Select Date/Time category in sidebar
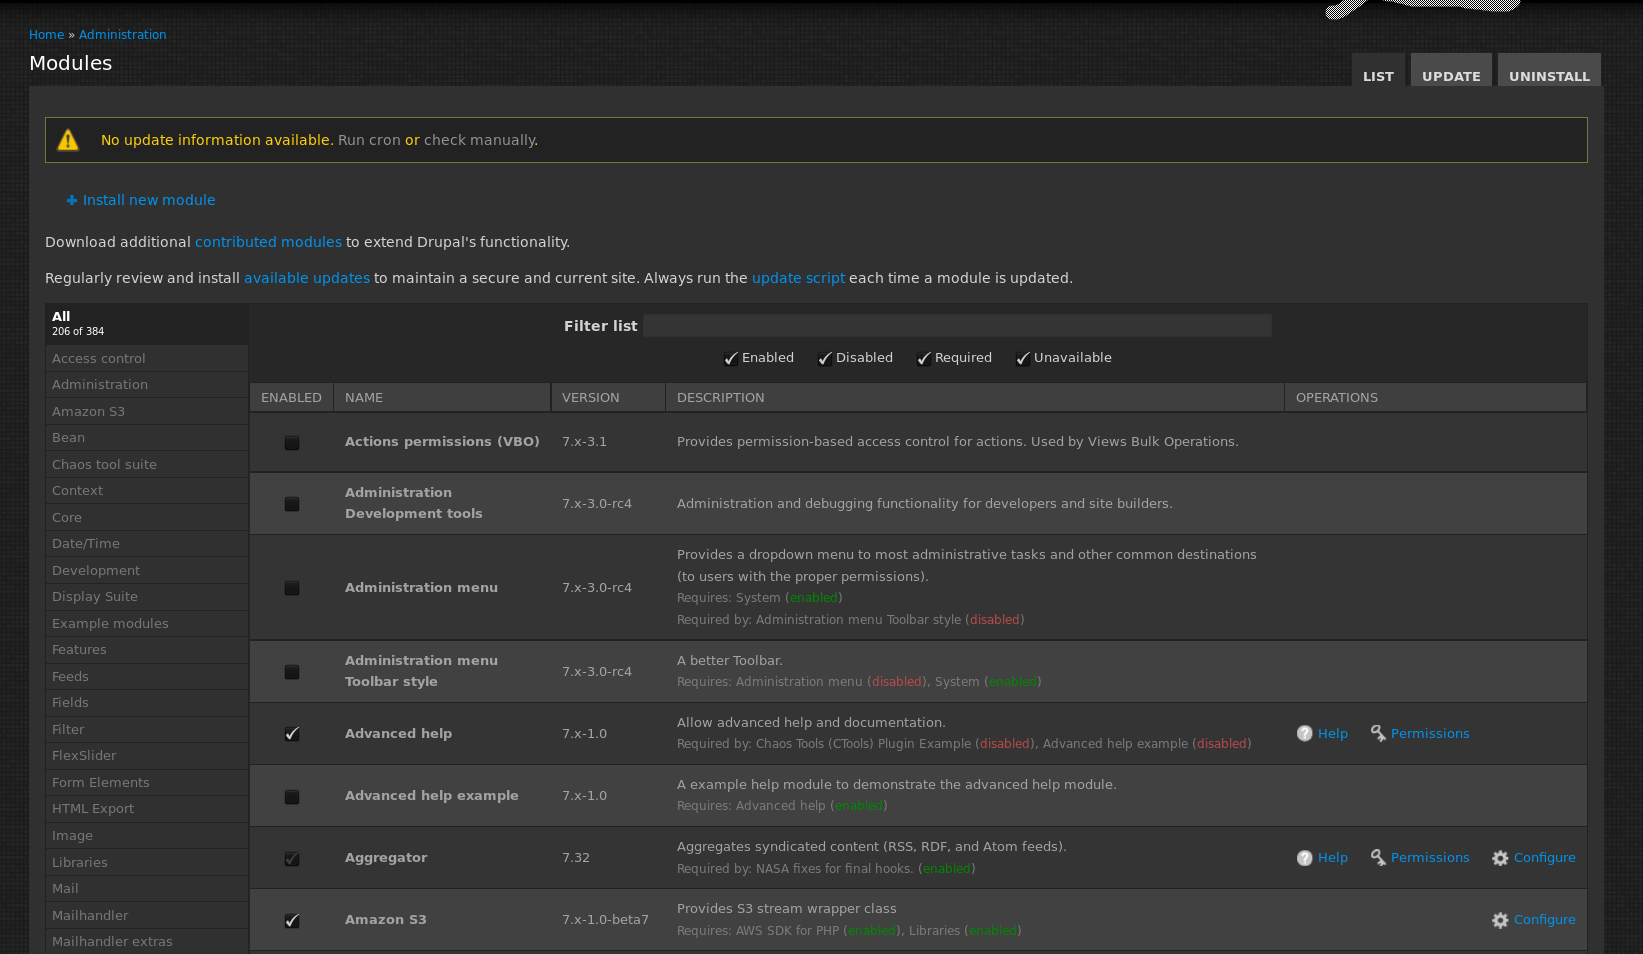 click(147, 544)
